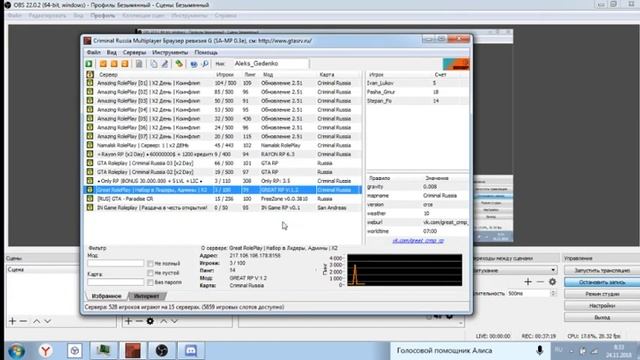Open the vk.com/great_crmp_rp link
640x360 pixels.
[x=418, y=240]
